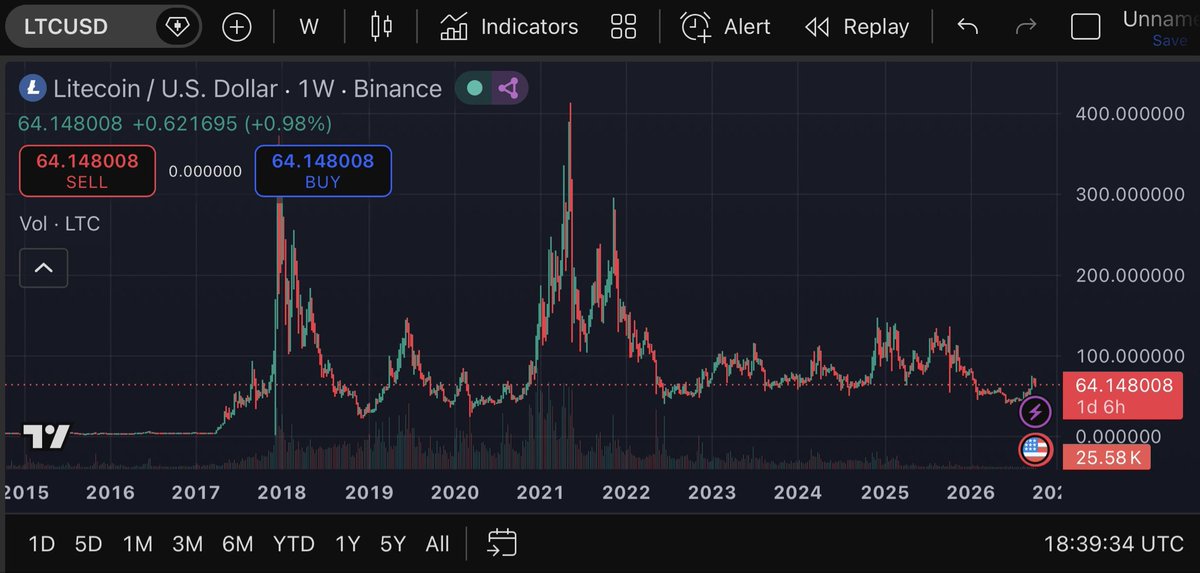Select the 5Y time range
1200x573 pixels.
[392, 544]
